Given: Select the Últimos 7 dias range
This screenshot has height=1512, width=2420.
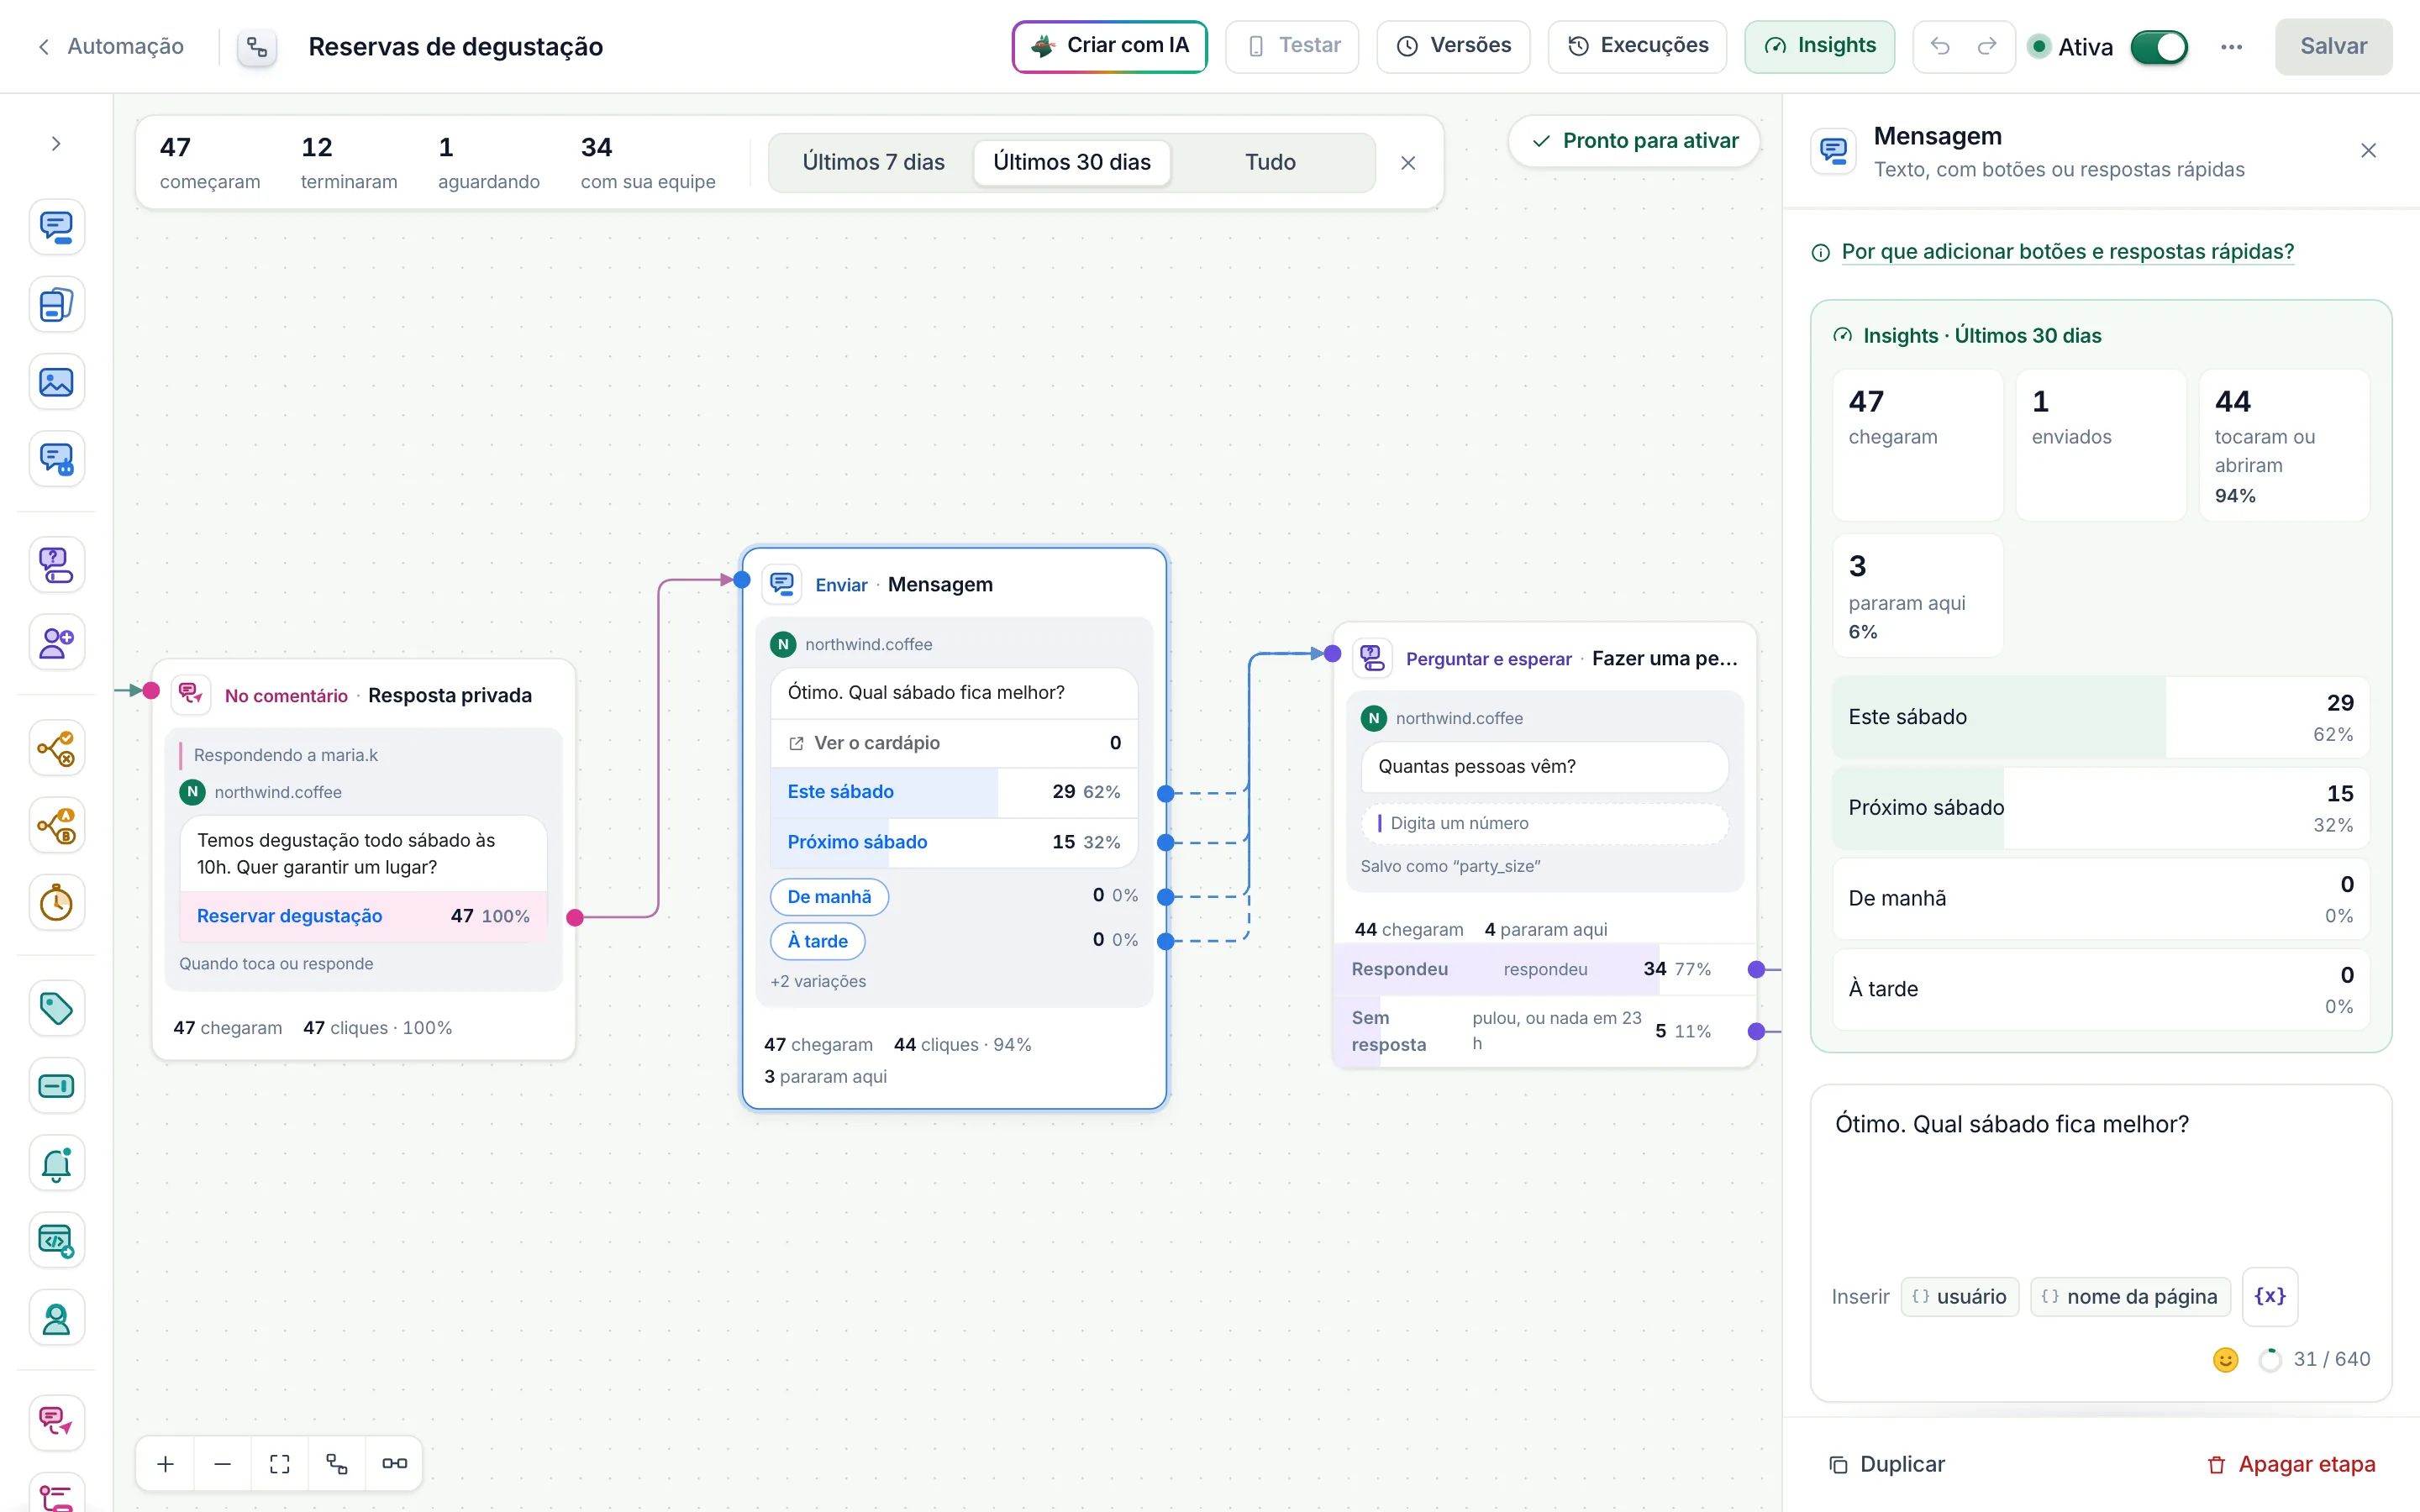Looking at the screenshot, I should coord(873,162).
